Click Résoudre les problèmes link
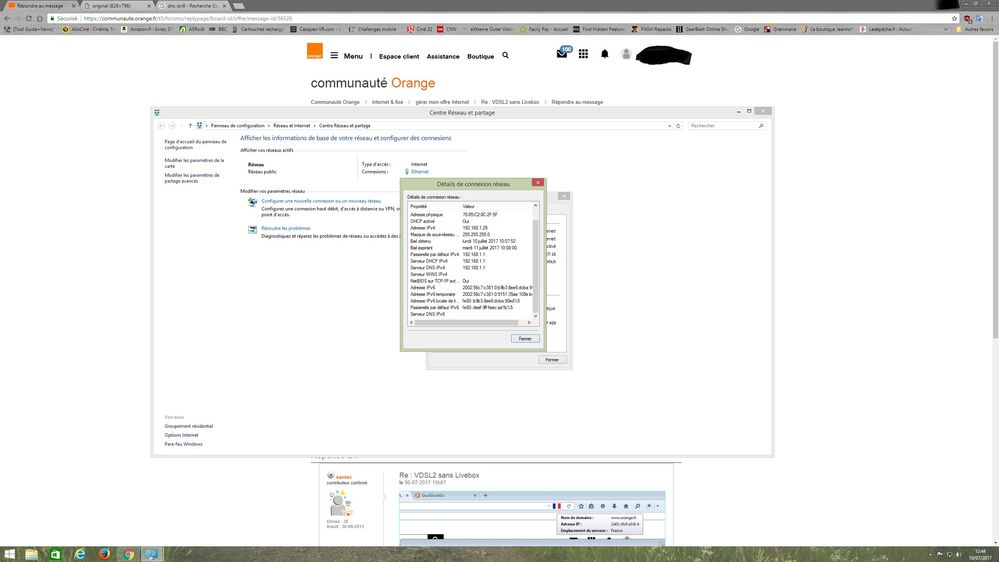This screenshot has height=562, width=999. pyautogui.click(x=285, y=228)
